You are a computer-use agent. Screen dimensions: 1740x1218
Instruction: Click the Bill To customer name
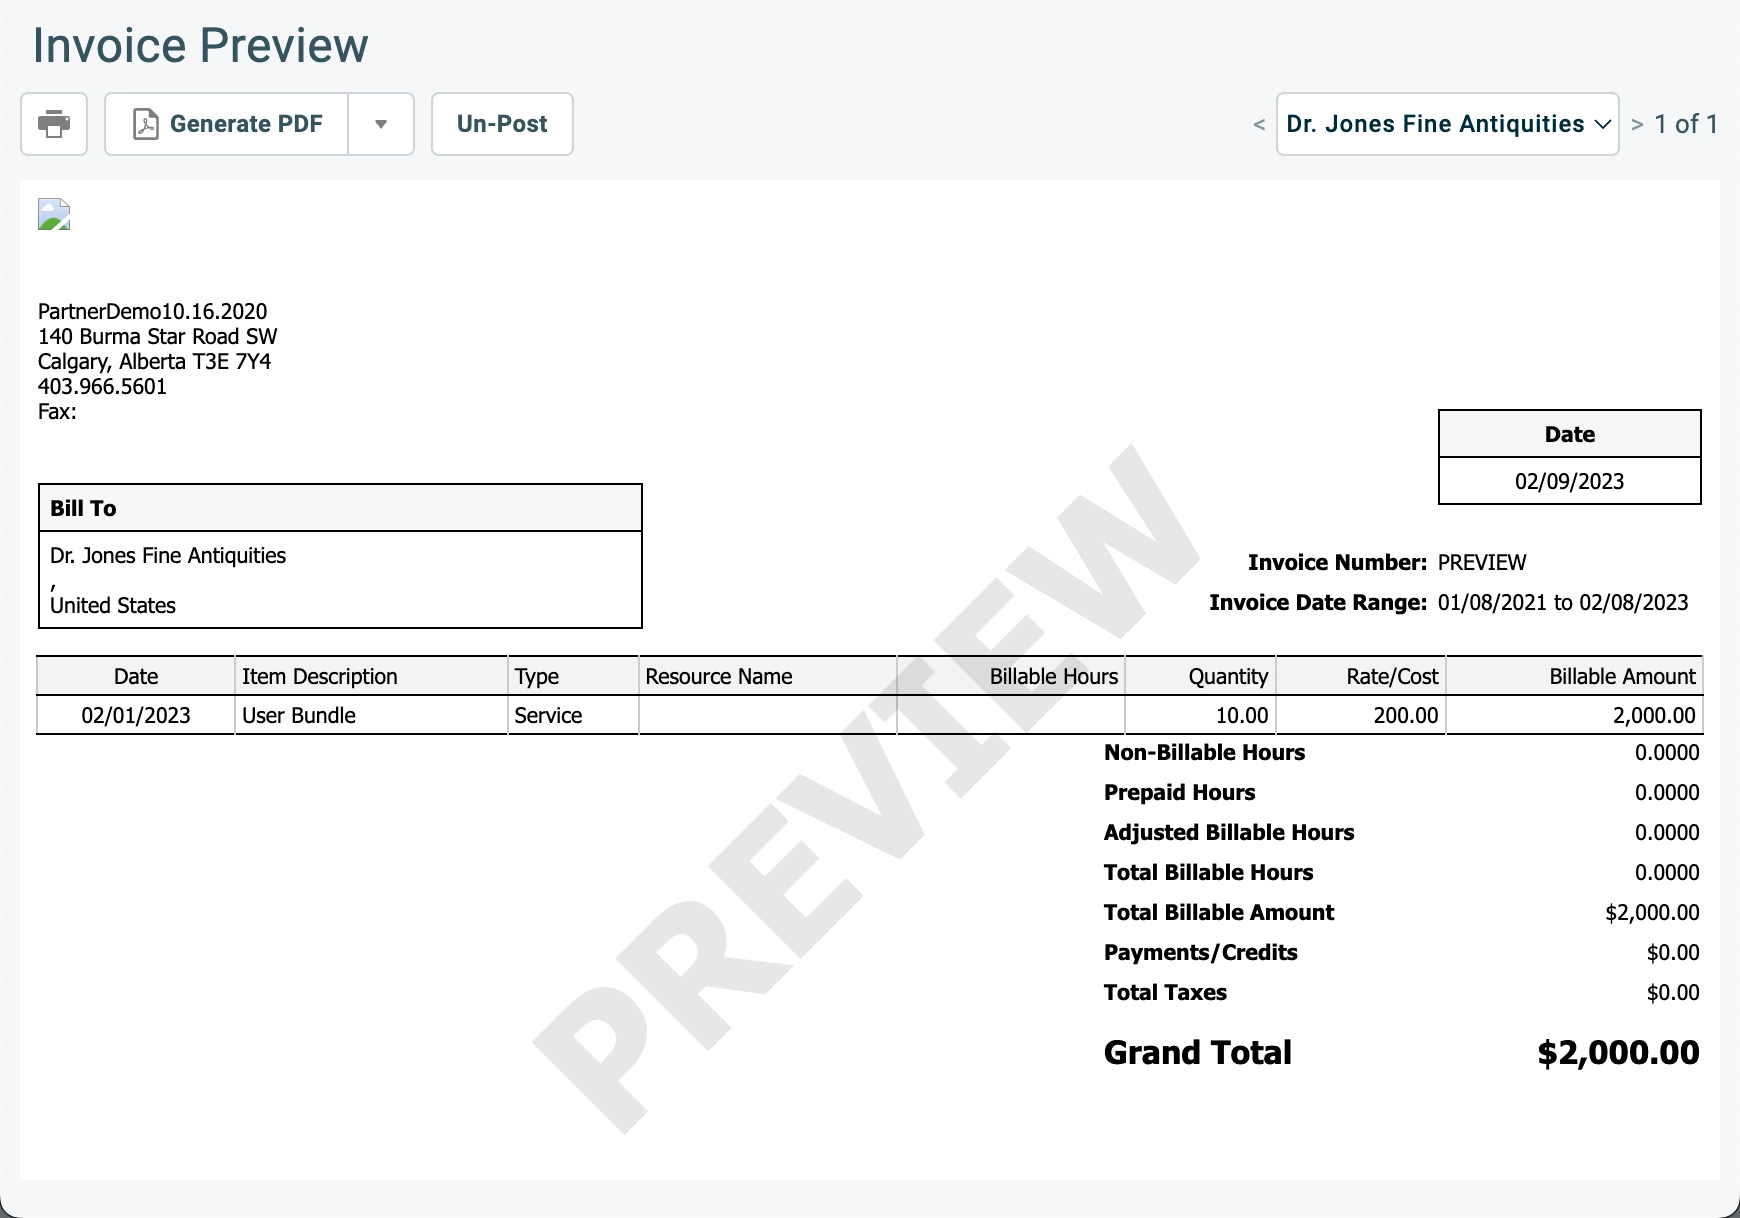[168, 555]
